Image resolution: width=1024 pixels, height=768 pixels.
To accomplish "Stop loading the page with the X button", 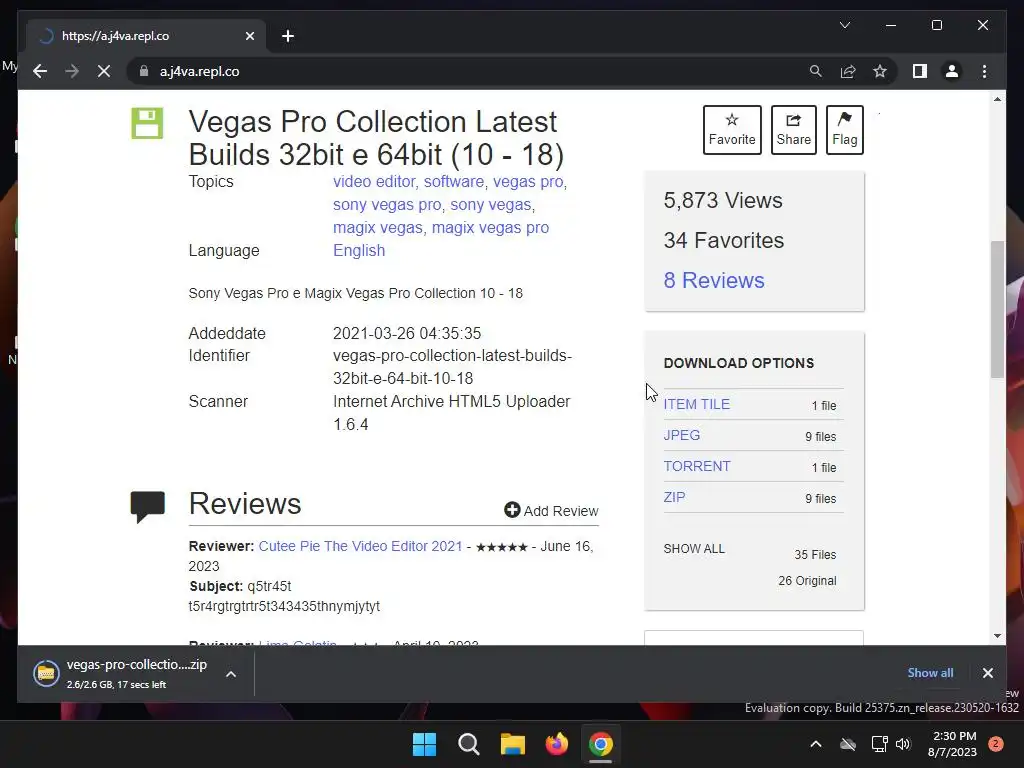I will [x=104, y=71].
